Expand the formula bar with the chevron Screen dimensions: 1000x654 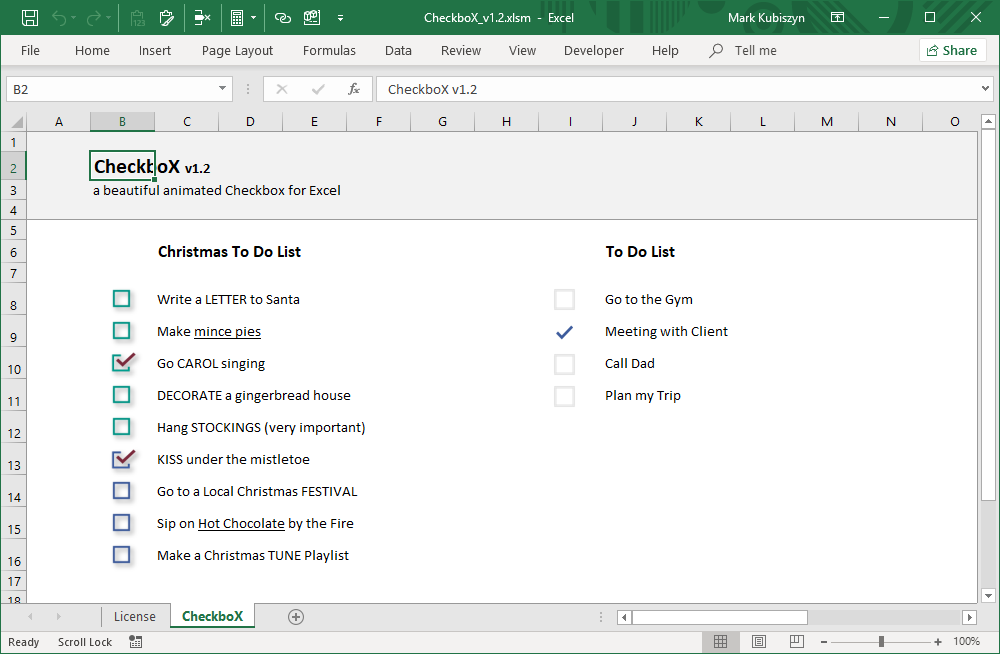pyautogui.click(x=986, y=89)
